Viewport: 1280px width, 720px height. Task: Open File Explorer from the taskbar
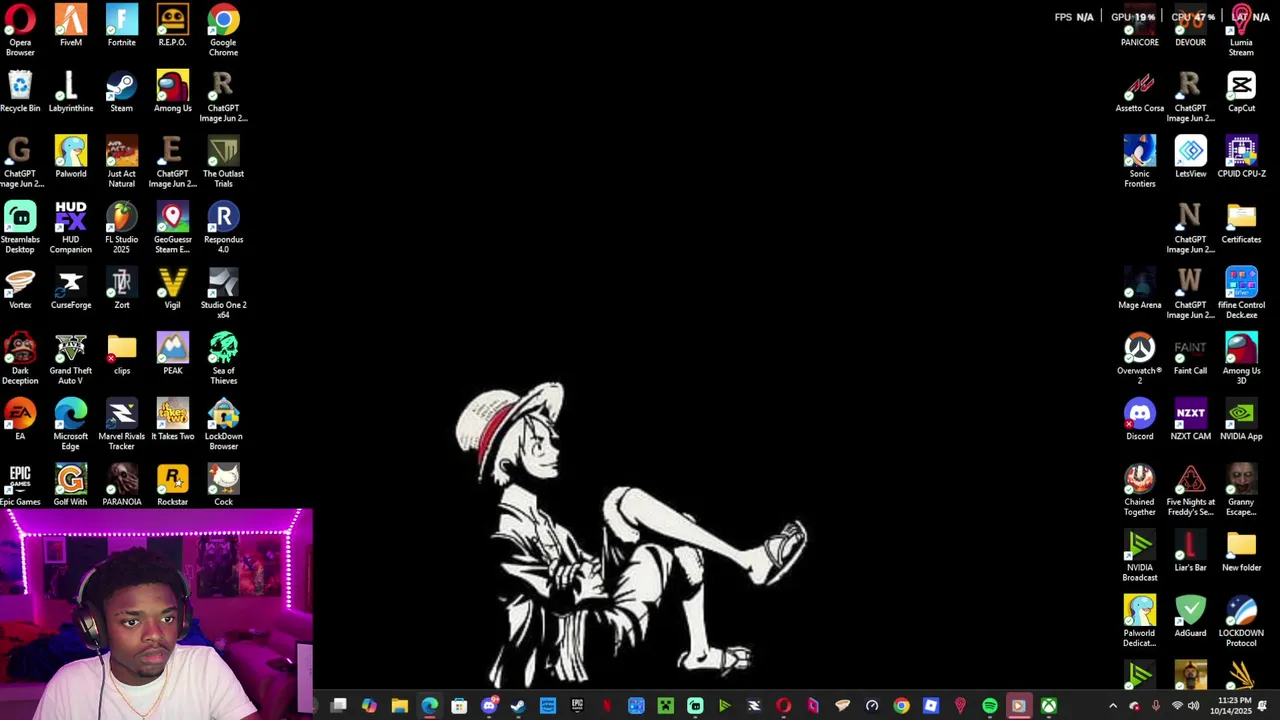tap(399, 706)
